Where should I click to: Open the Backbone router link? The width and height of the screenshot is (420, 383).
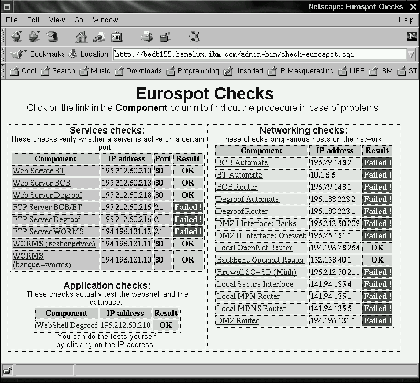coord(260,260)
